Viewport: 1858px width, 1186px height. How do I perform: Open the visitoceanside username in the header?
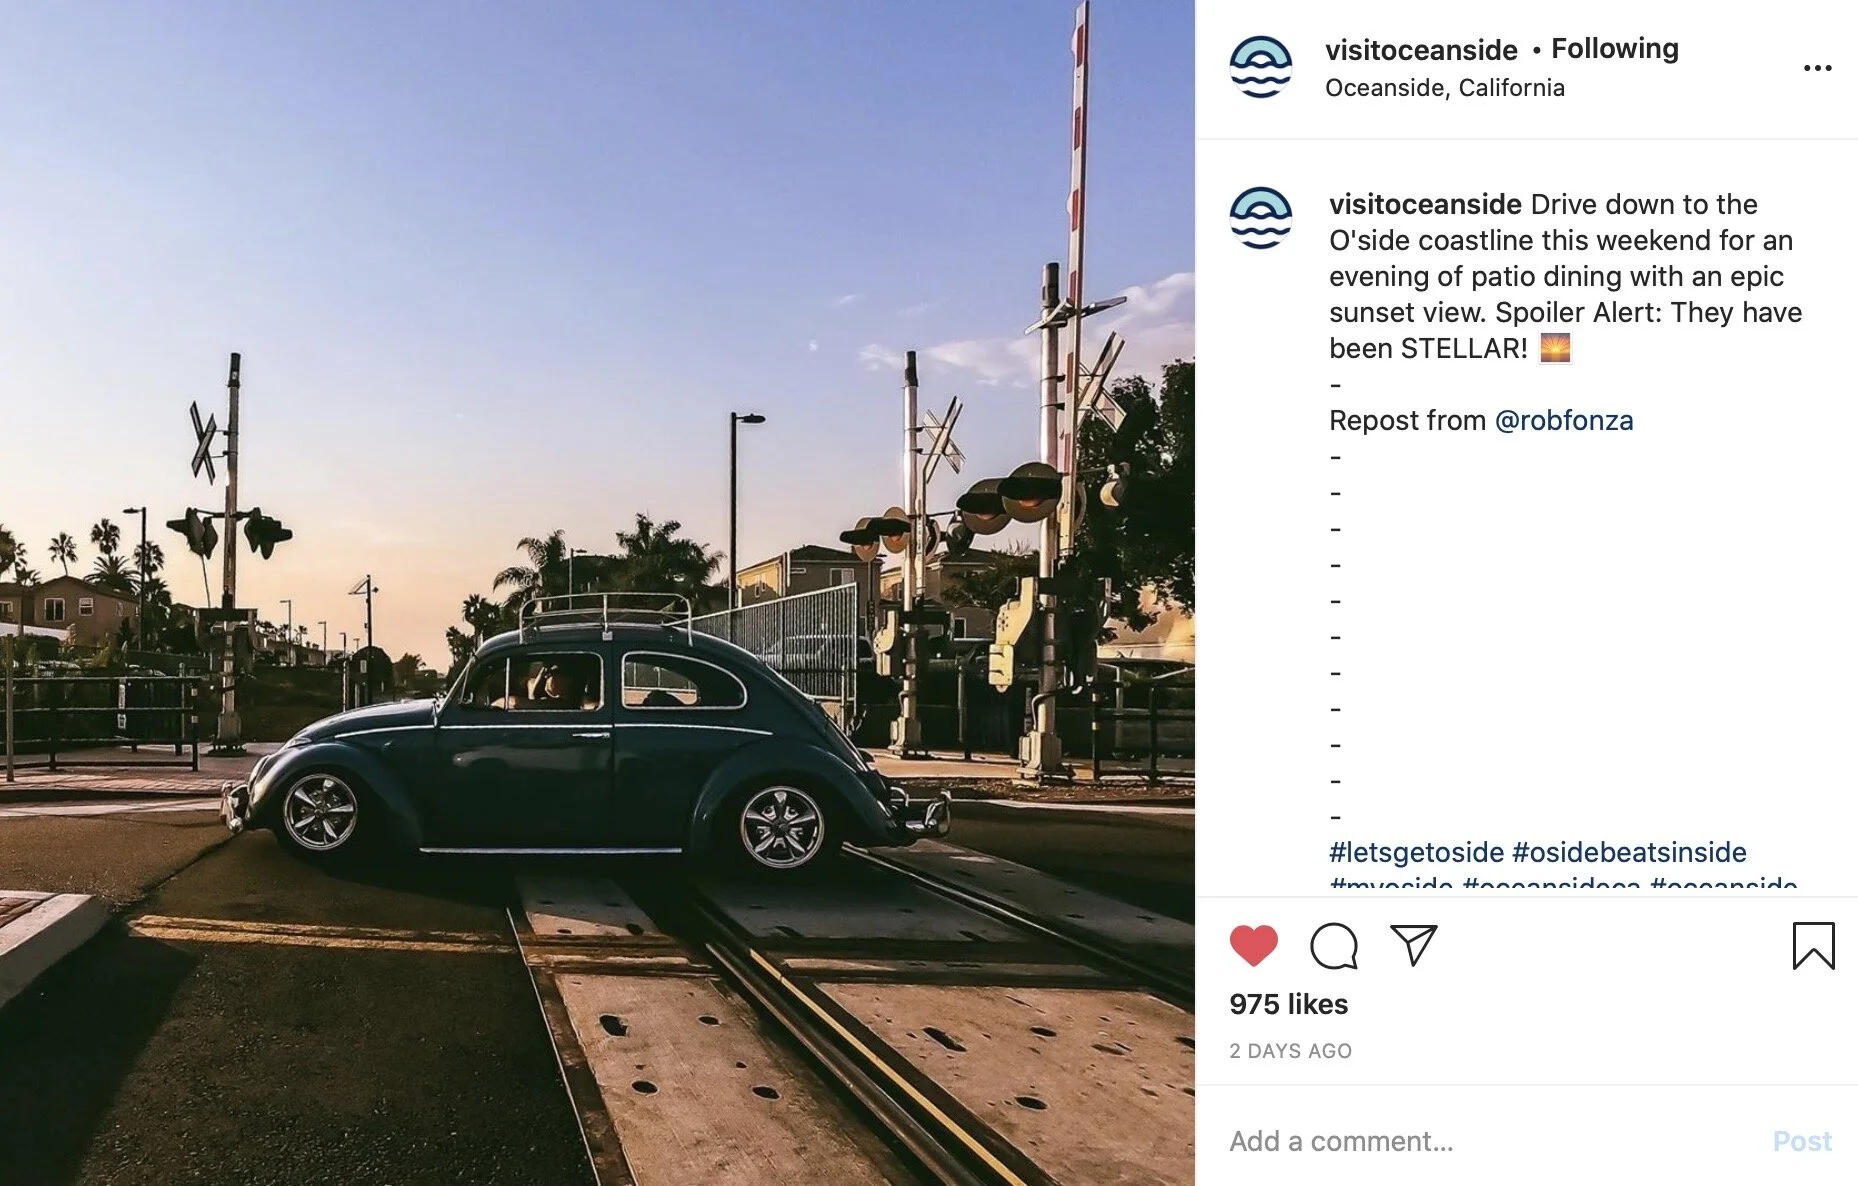(1421, 49)
